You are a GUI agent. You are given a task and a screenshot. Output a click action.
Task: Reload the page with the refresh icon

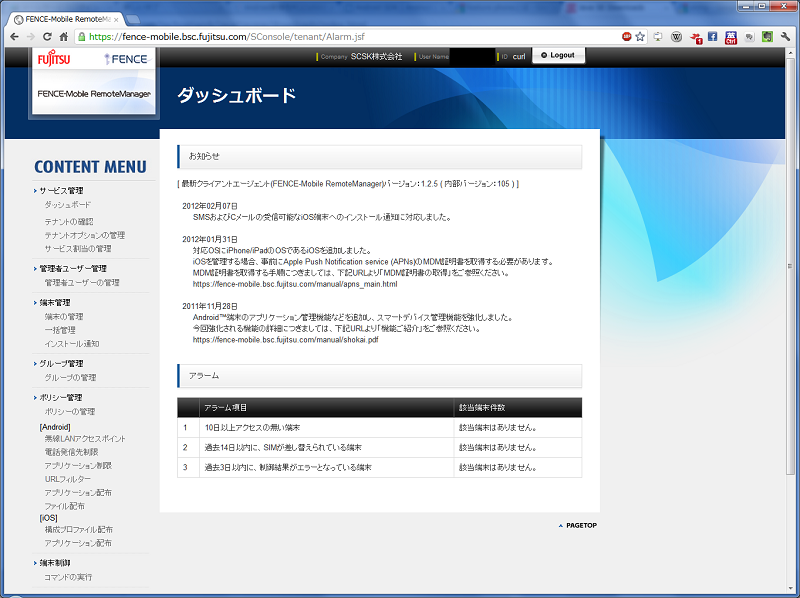[x=47, y=37]
